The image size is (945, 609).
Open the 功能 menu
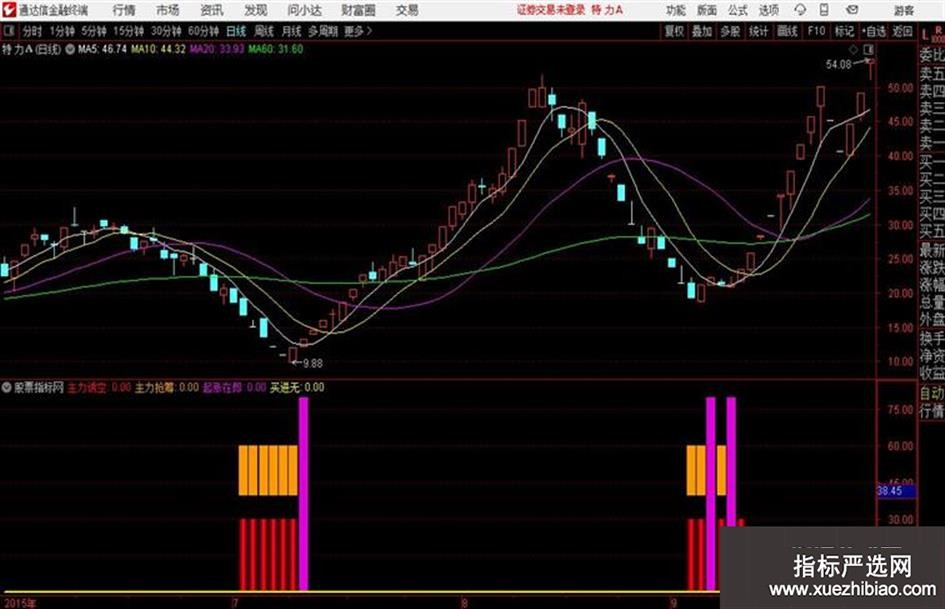(676, 10)
